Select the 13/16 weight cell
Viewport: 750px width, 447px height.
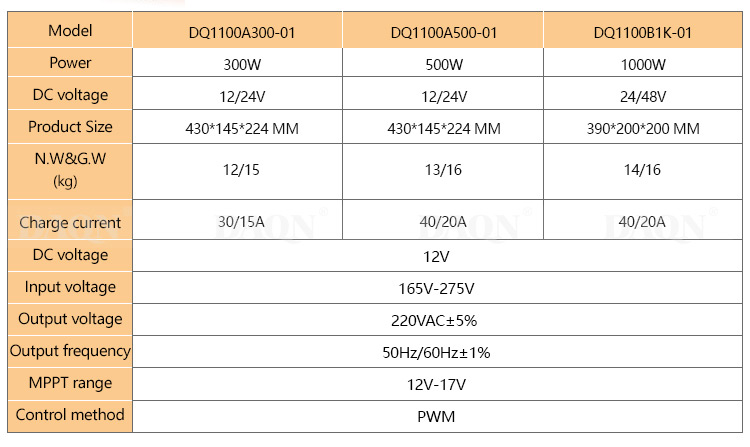pyautogui.click(x=443, y=172)
